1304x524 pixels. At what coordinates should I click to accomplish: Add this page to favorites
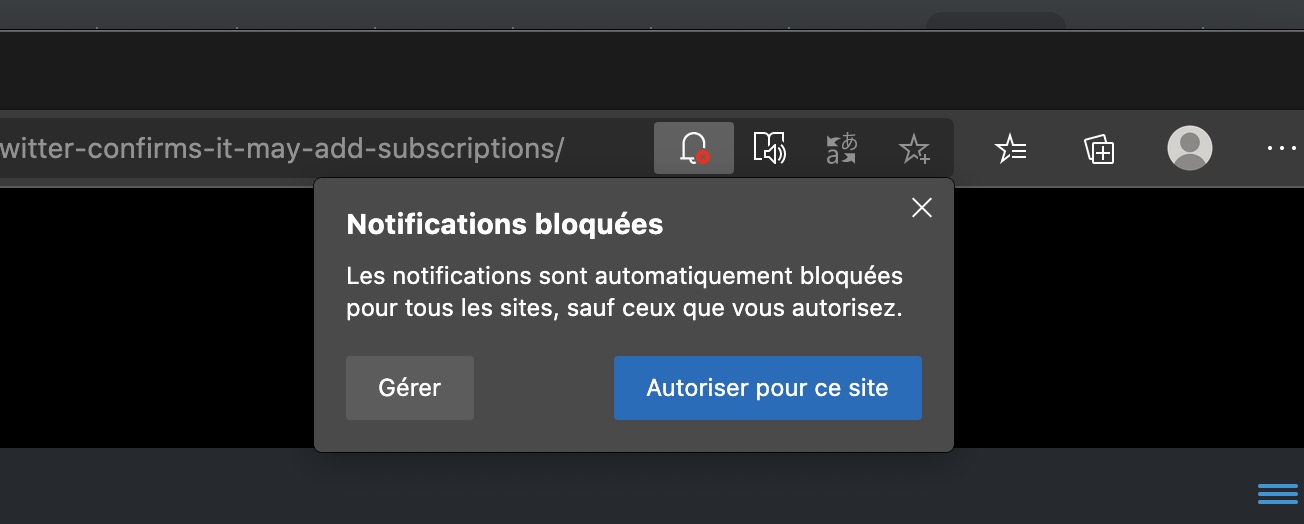[x=914, y=150]
